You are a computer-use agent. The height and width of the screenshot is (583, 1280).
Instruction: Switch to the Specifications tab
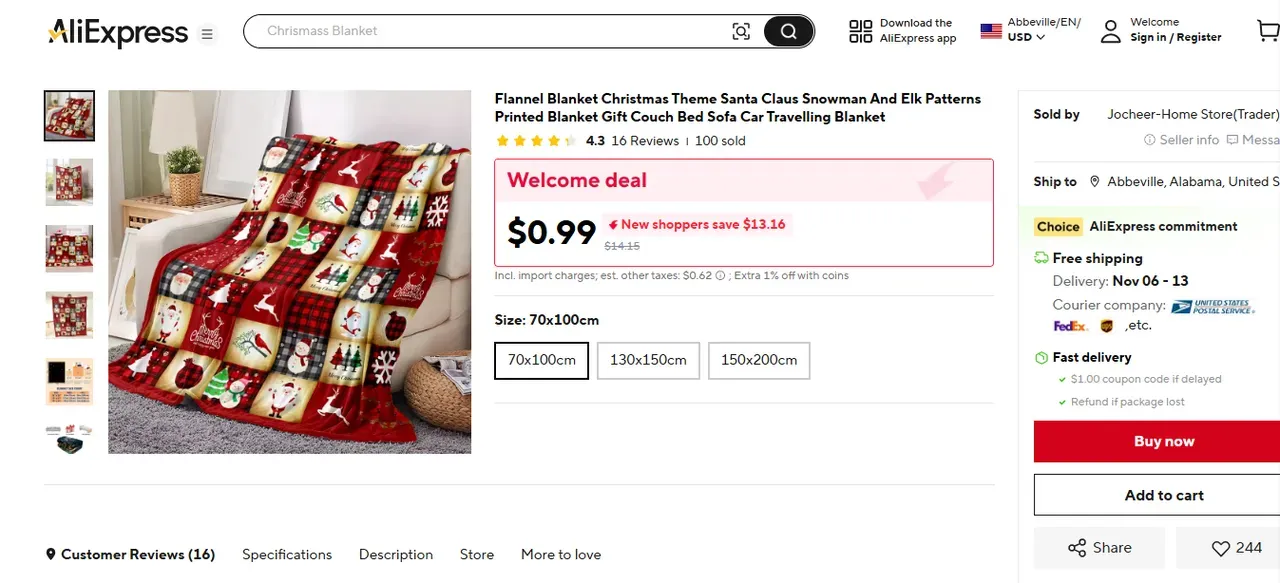[x=287, y=555]
